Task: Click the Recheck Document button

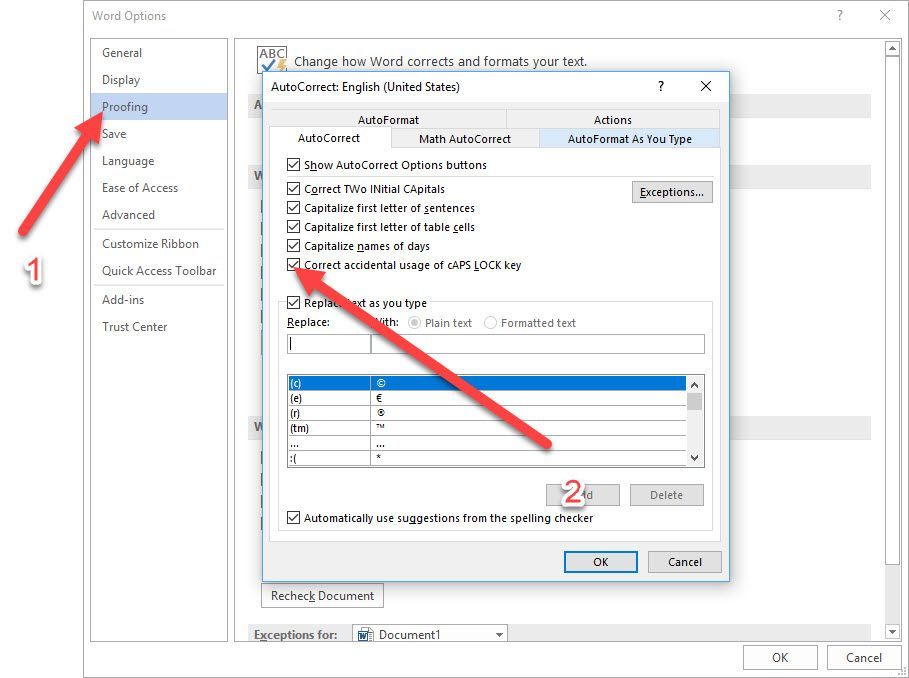Action: click(322, 596)
